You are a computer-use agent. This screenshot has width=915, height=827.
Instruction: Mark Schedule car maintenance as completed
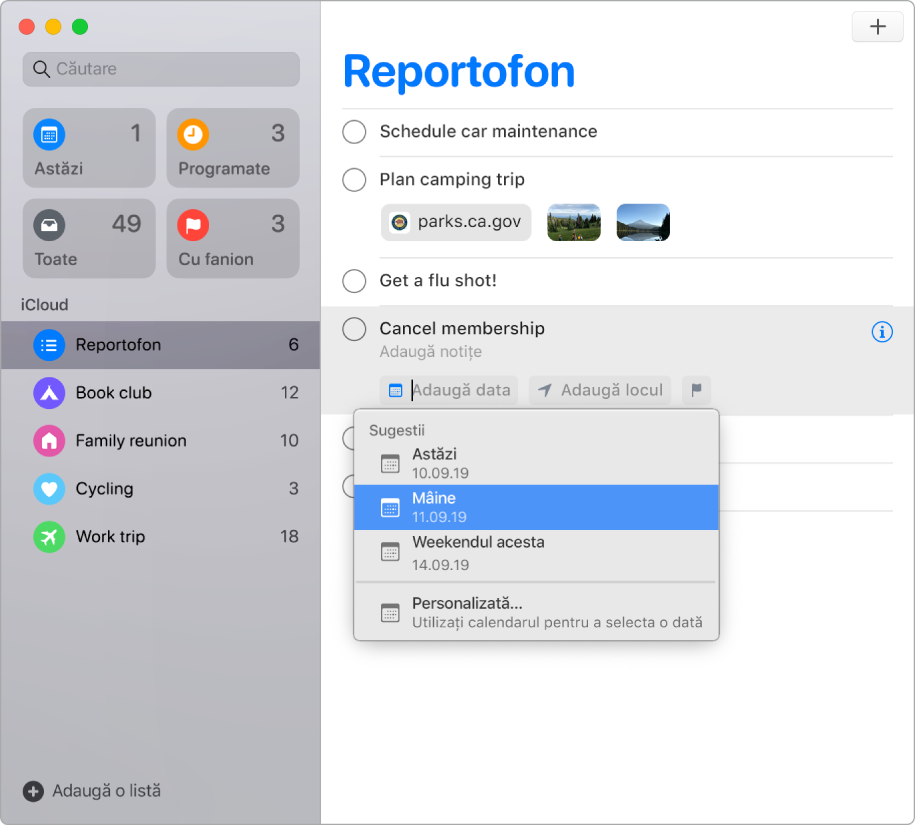point(354,132)
